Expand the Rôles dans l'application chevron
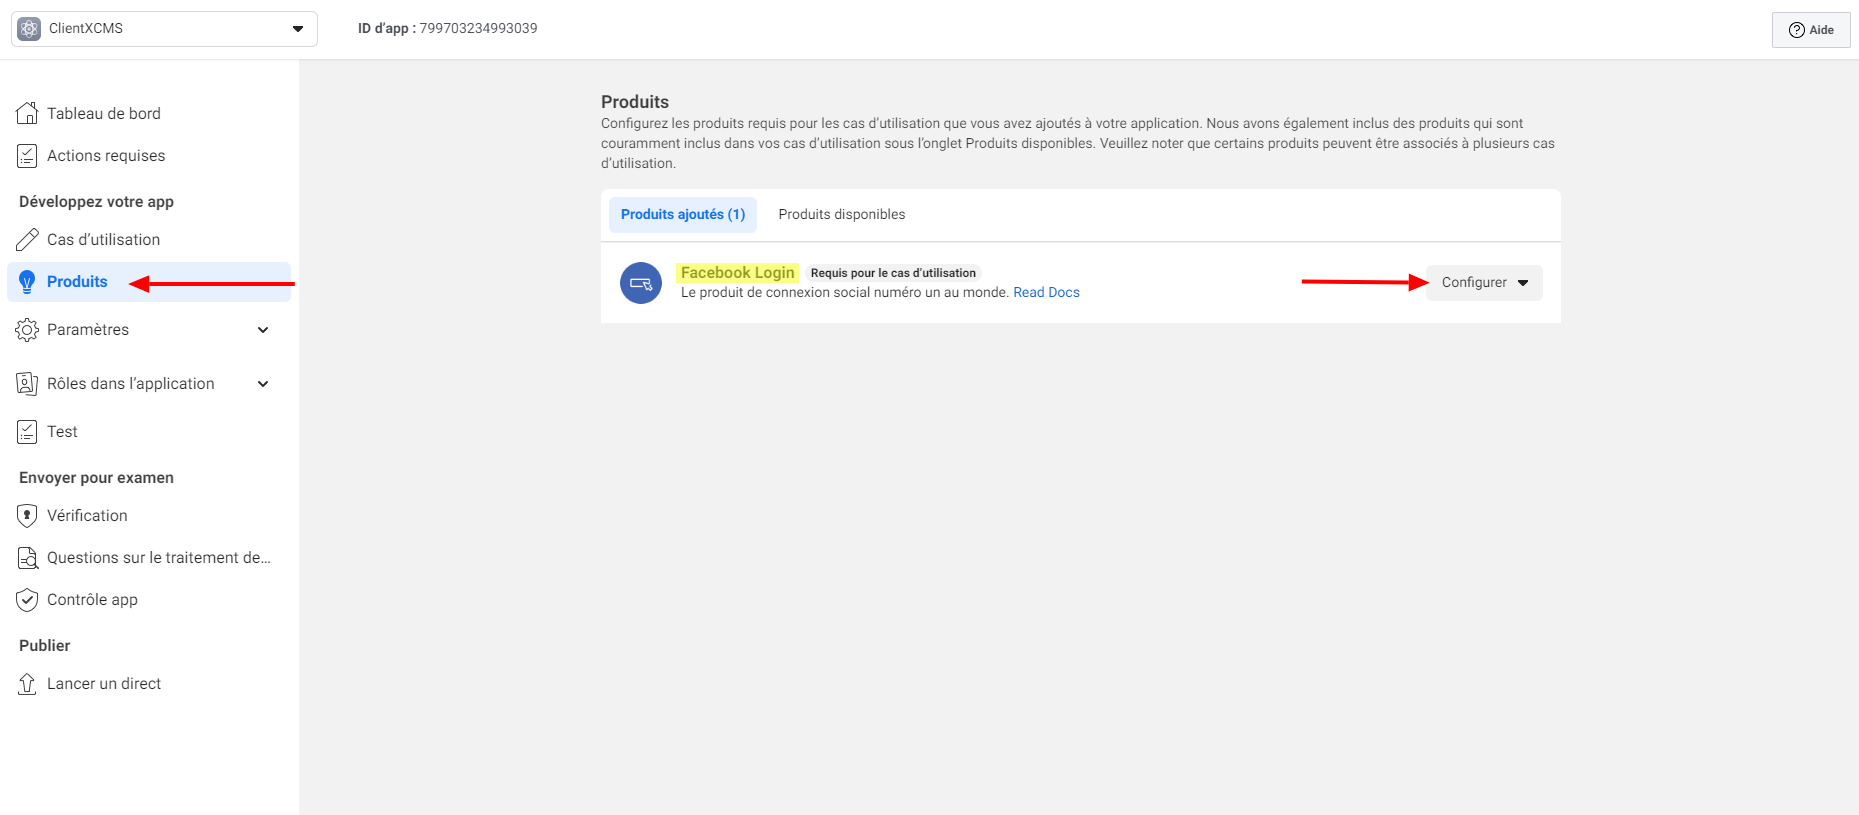This screenshot has width=1859, height=815. coord(263,384)
